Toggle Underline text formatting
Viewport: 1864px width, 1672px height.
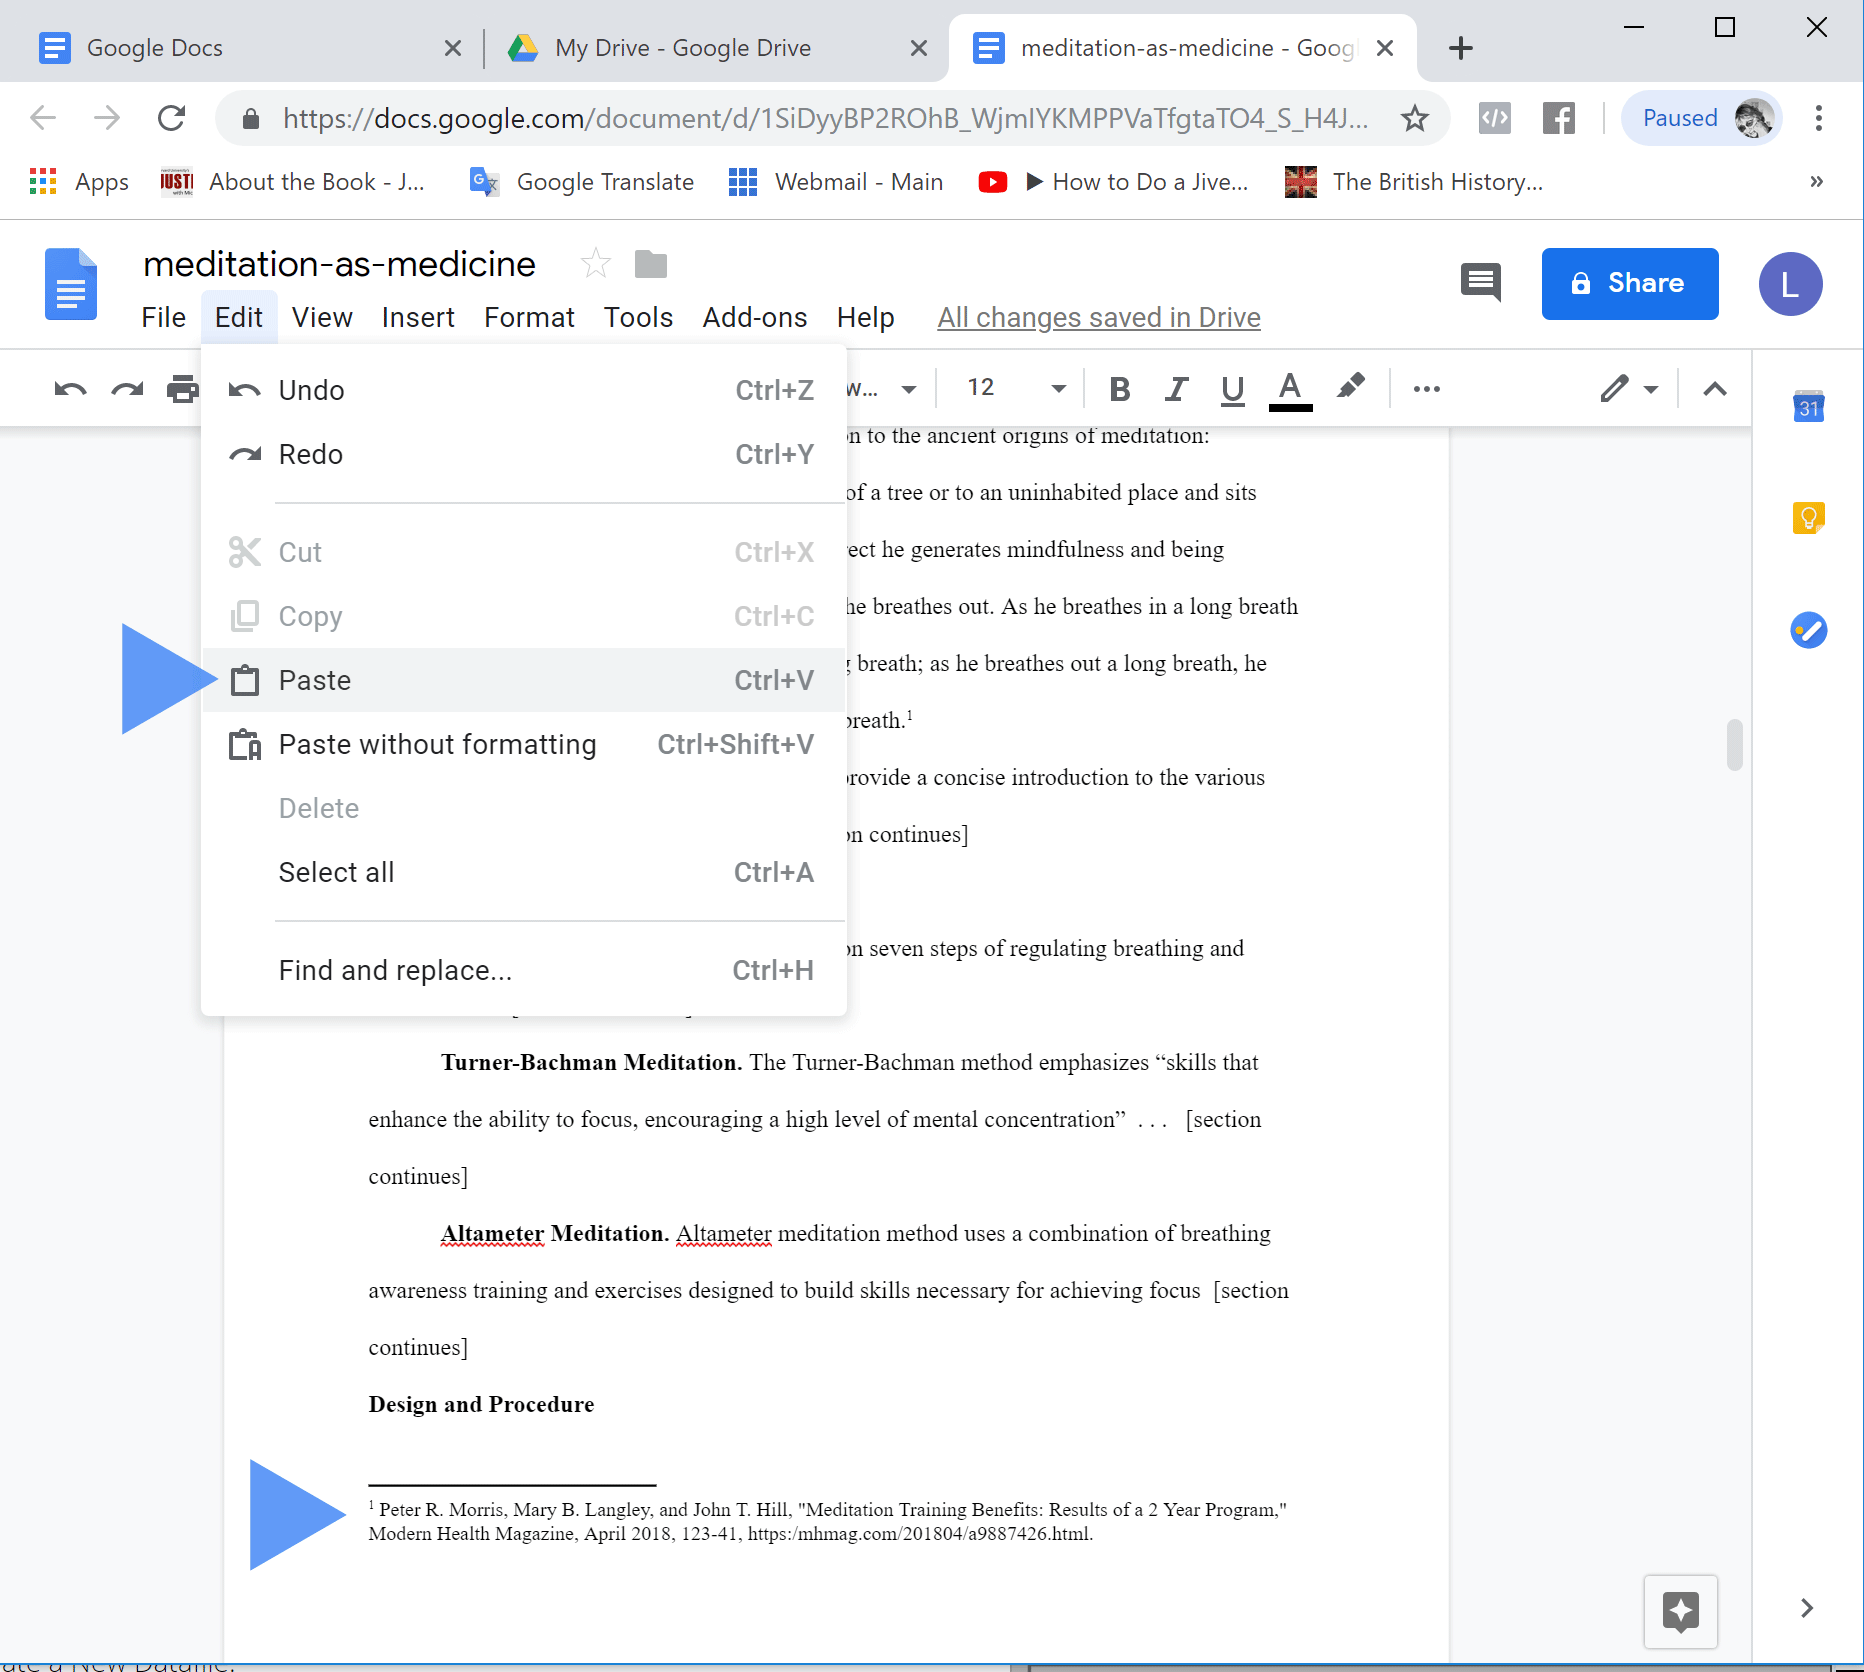coord(1232,389)
